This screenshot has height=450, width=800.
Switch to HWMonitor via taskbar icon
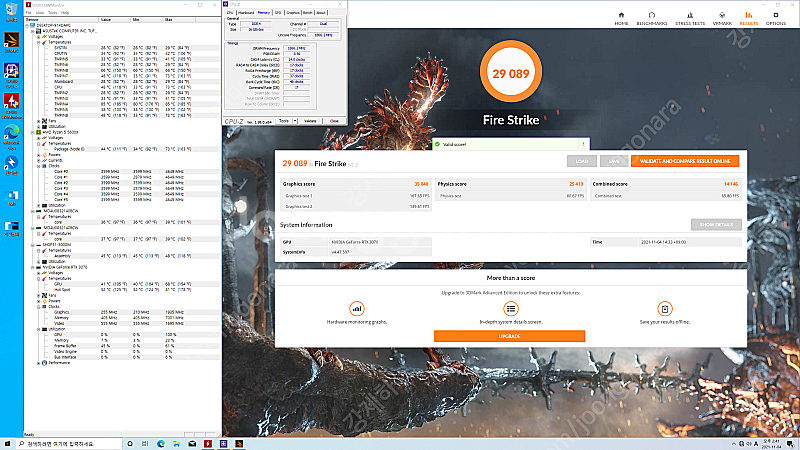tap(208, 444)
